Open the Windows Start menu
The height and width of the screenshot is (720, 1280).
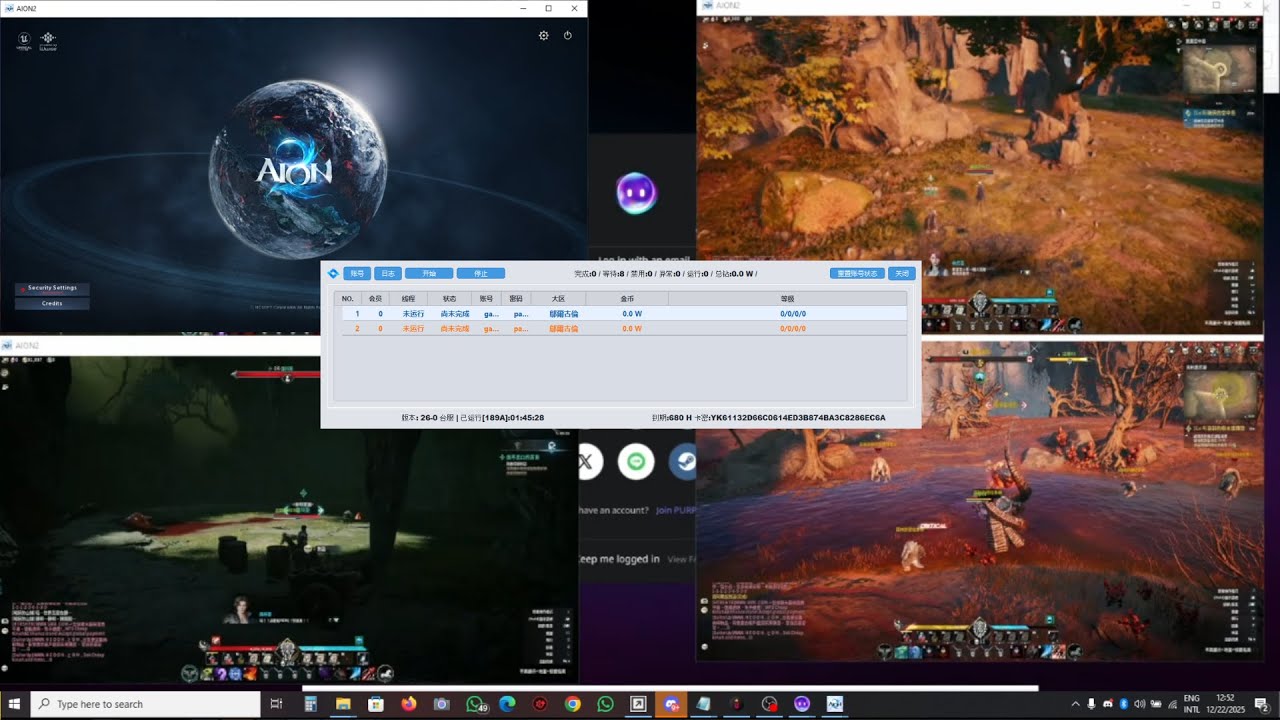(x=14, y=704)
